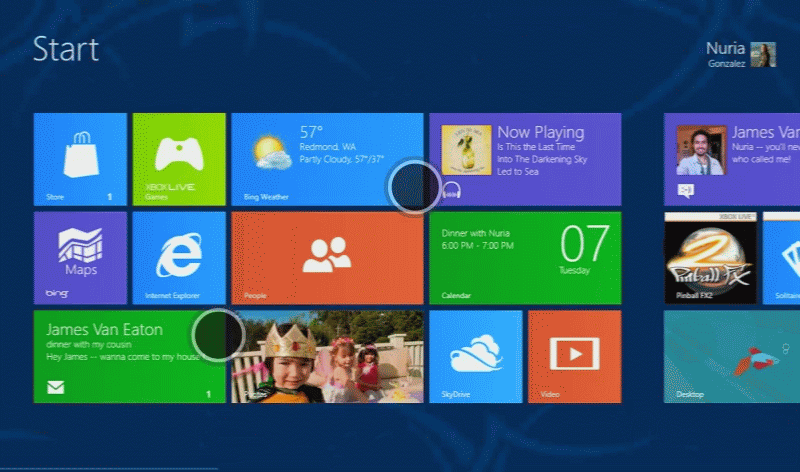Click the 'Led to Sea' track text
Screen dimensions: 800x472
(x=518, y=171)
